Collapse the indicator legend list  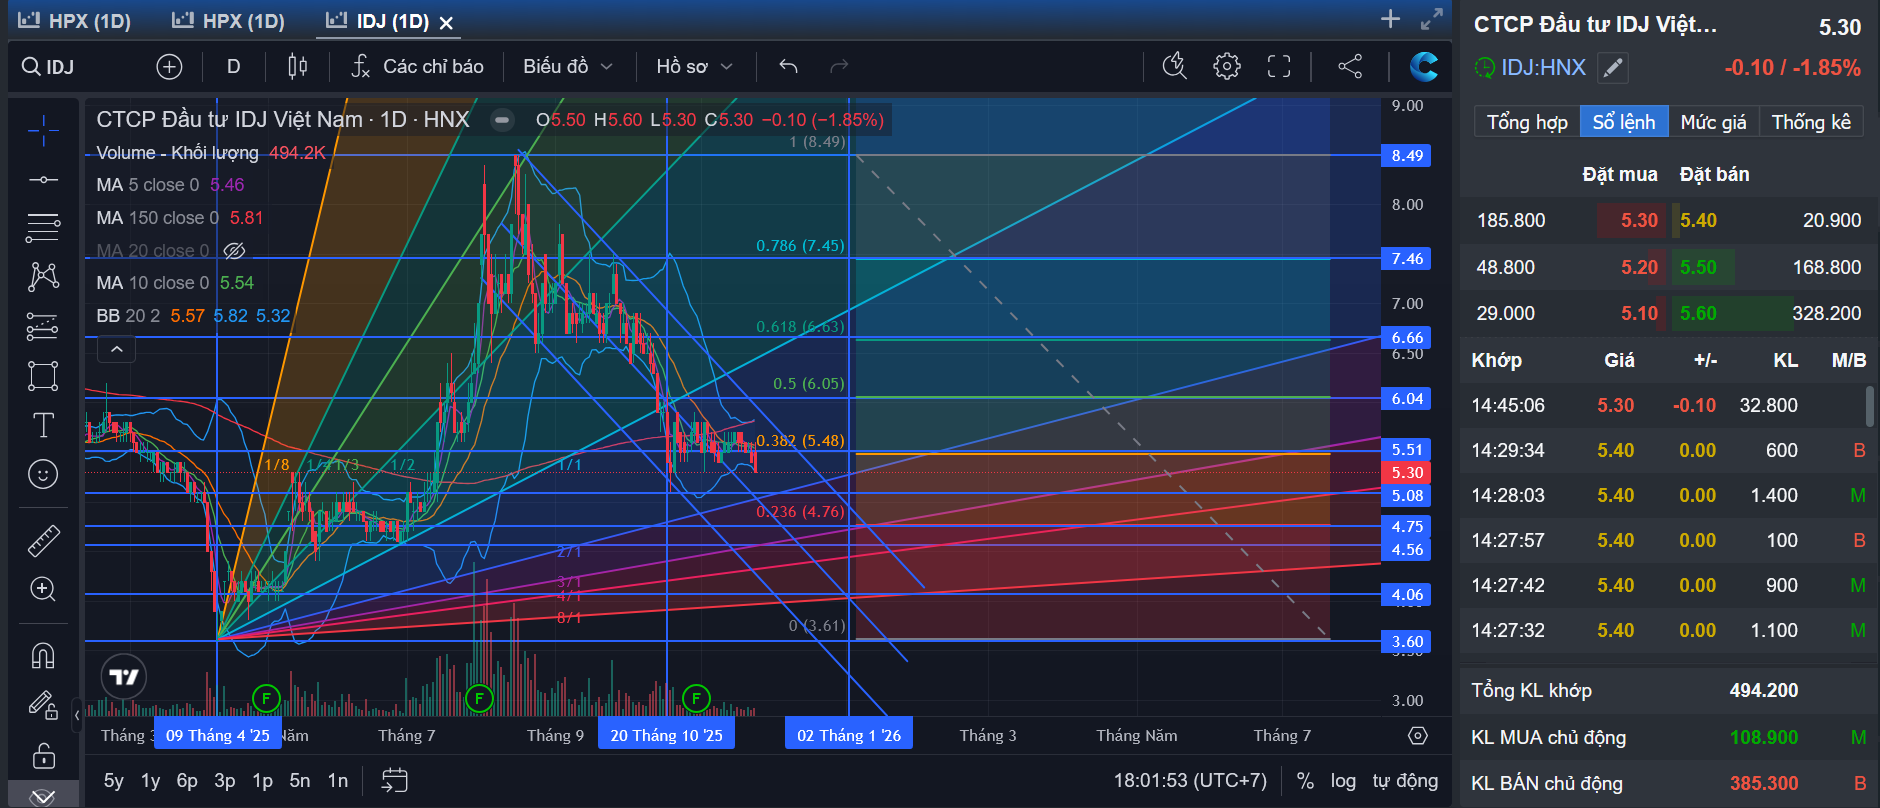[117, 349]
